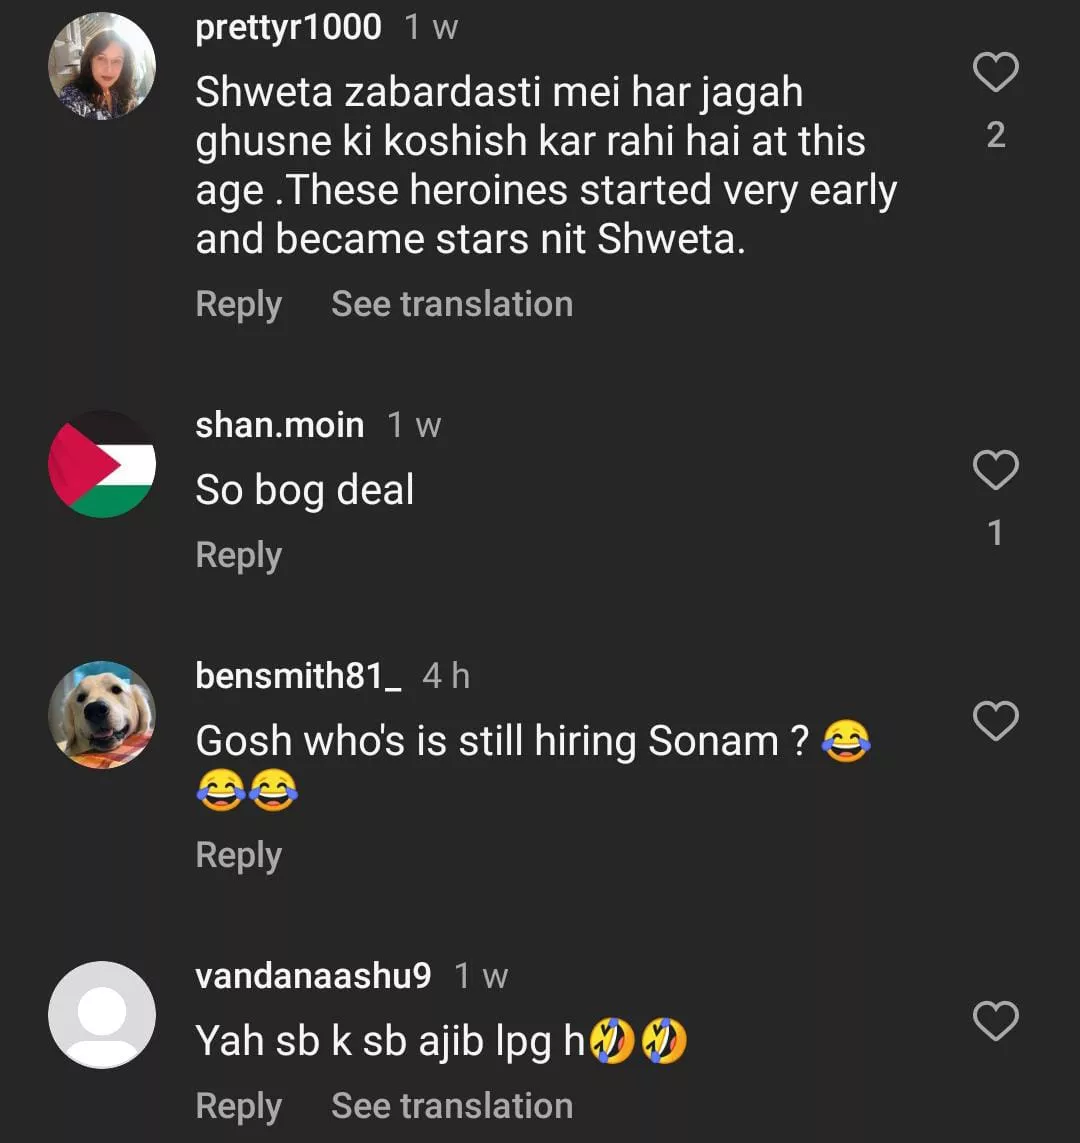View the like count on prettyr1000's comment
1080x1143 pixels.
pyautogui.click(x=995, y=135)
